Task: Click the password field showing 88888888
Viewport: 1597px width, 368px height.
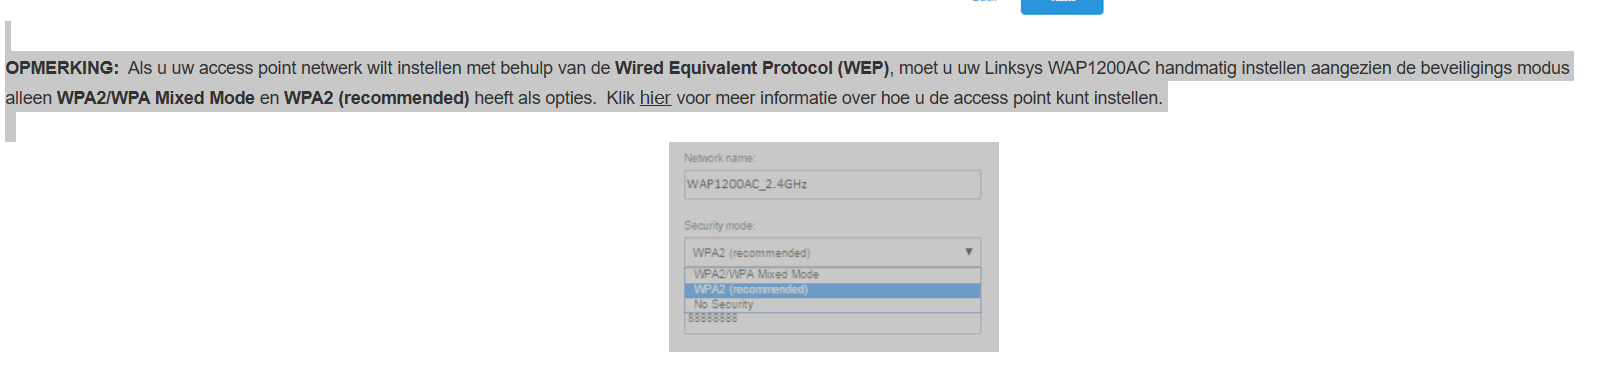Action: 832,322
